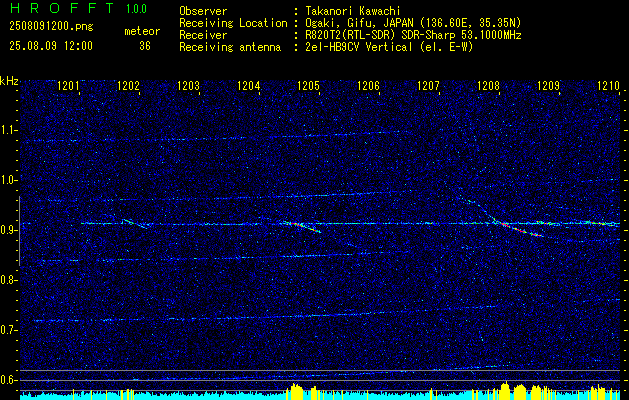The width and height of the screenshot is (629, 400).
Task: Click time marker 1201
Action: [x=69, y=86]
